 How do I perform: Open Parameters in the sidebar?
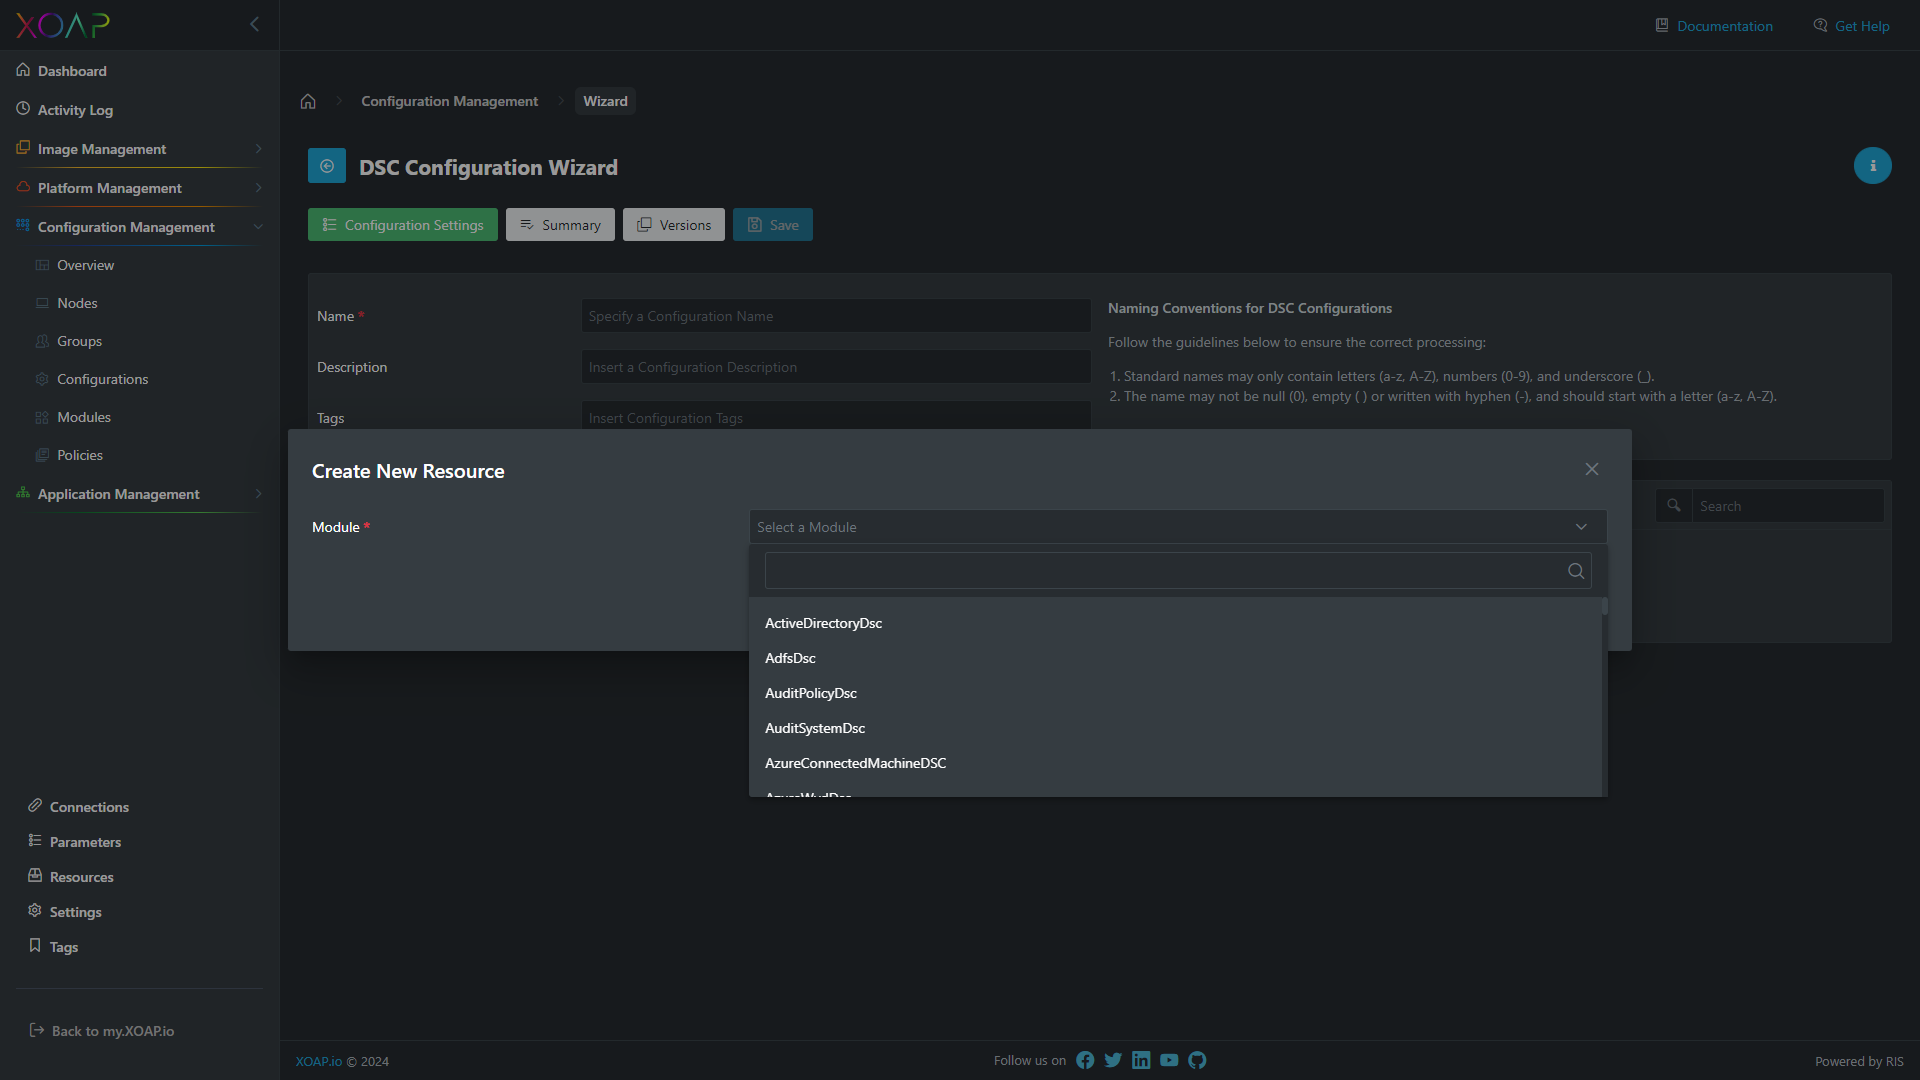coord(75,842)
